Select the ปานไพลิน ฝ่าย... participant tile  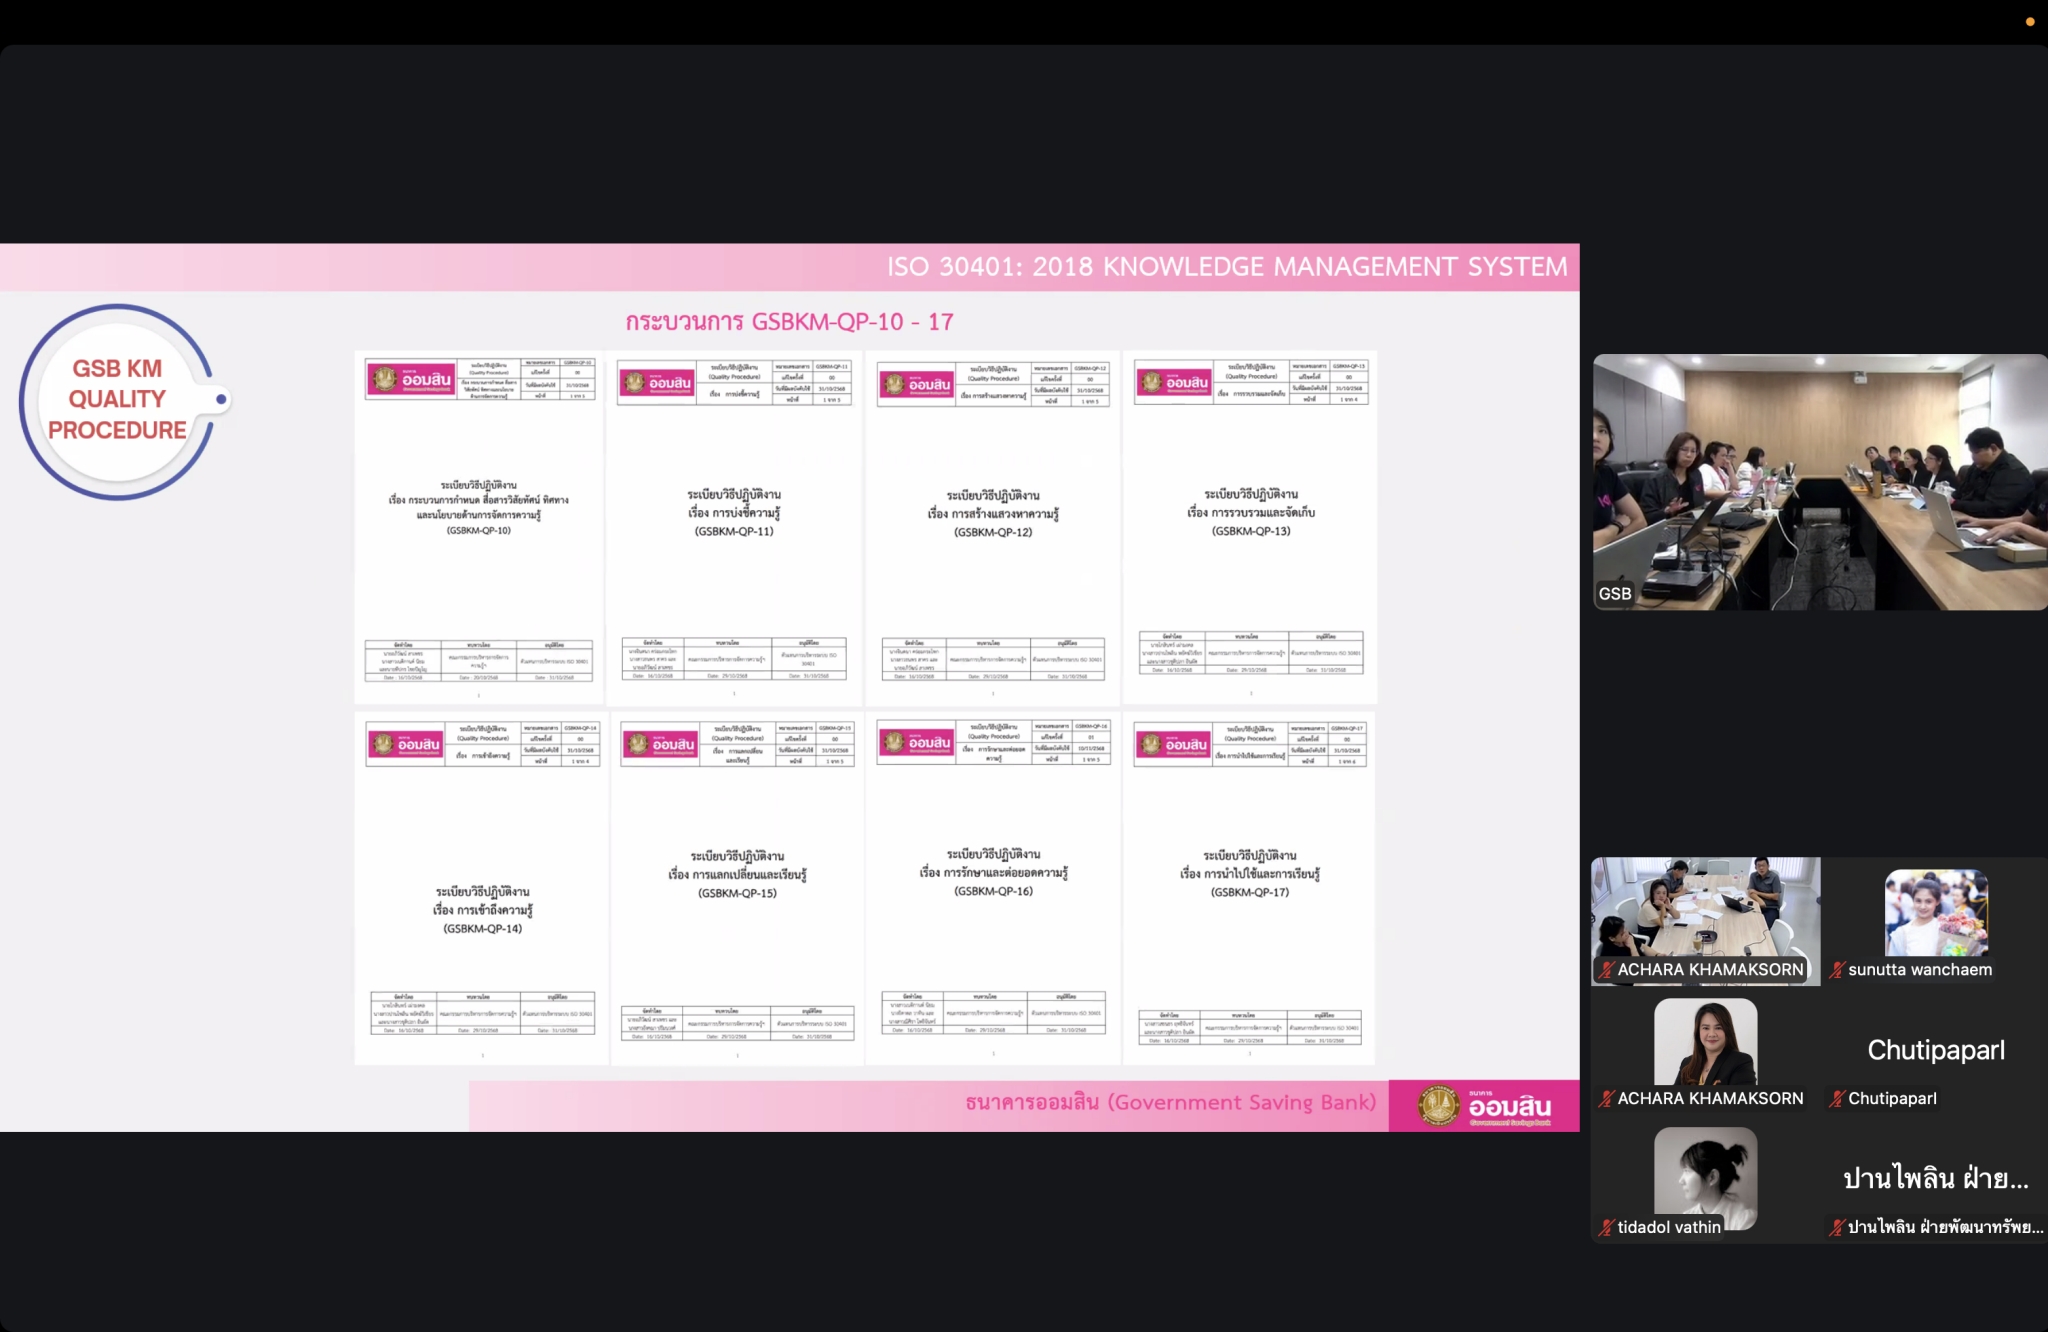pyautogui.click(x=1935, y=1179)
